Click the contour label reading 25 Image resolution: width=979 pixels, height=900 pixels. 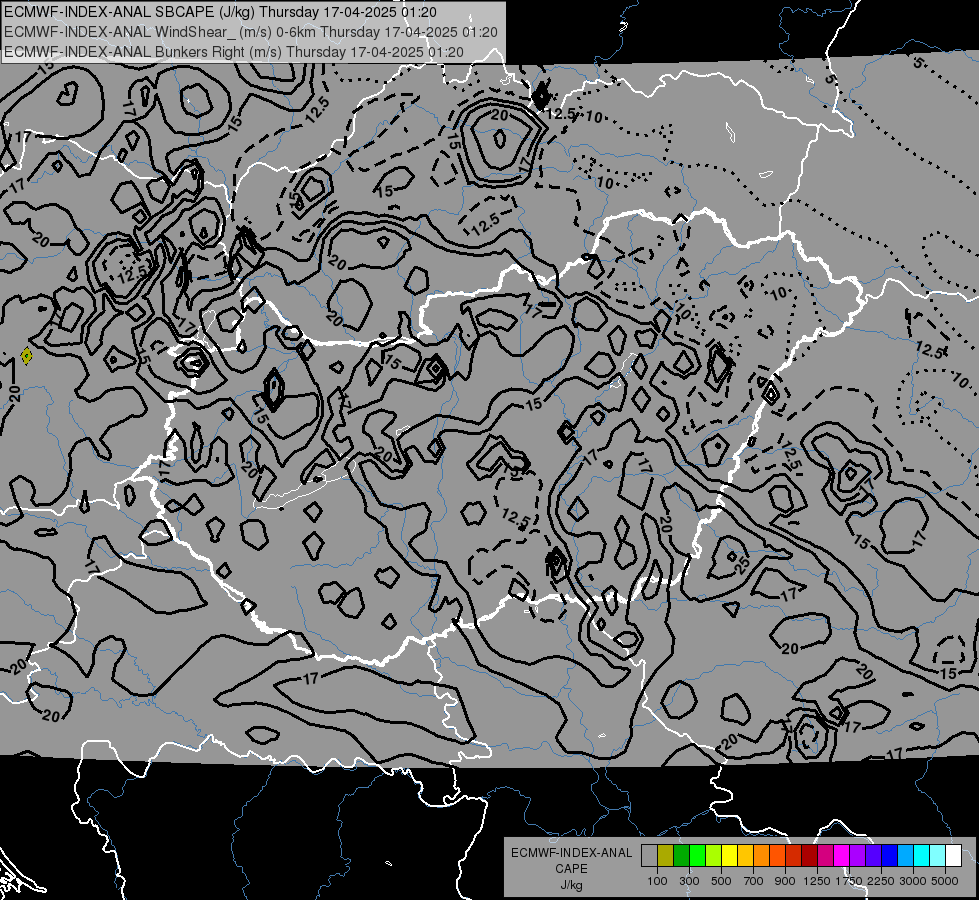tap(742, 565)
